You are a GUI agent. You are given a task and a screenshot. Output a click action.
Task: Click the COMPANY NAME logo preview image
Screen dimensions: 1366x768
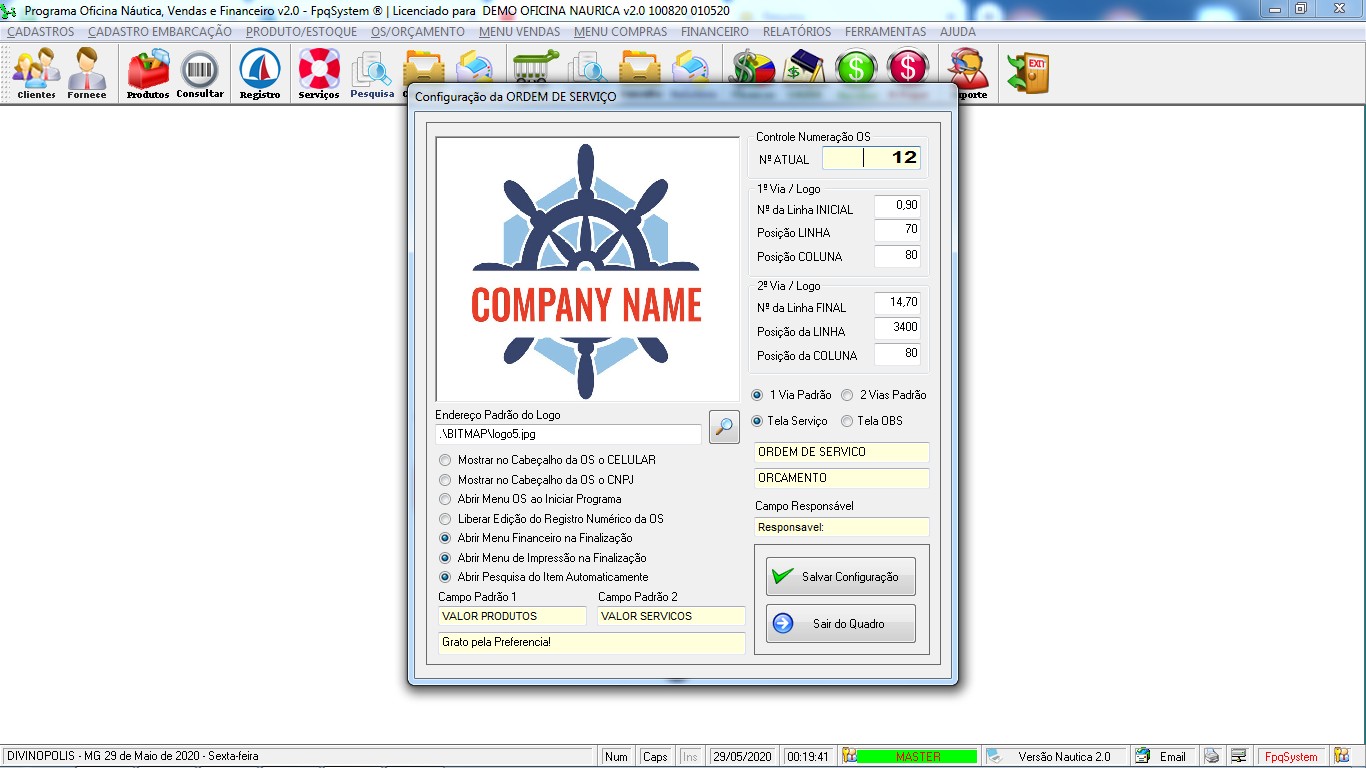click(587, 269)
